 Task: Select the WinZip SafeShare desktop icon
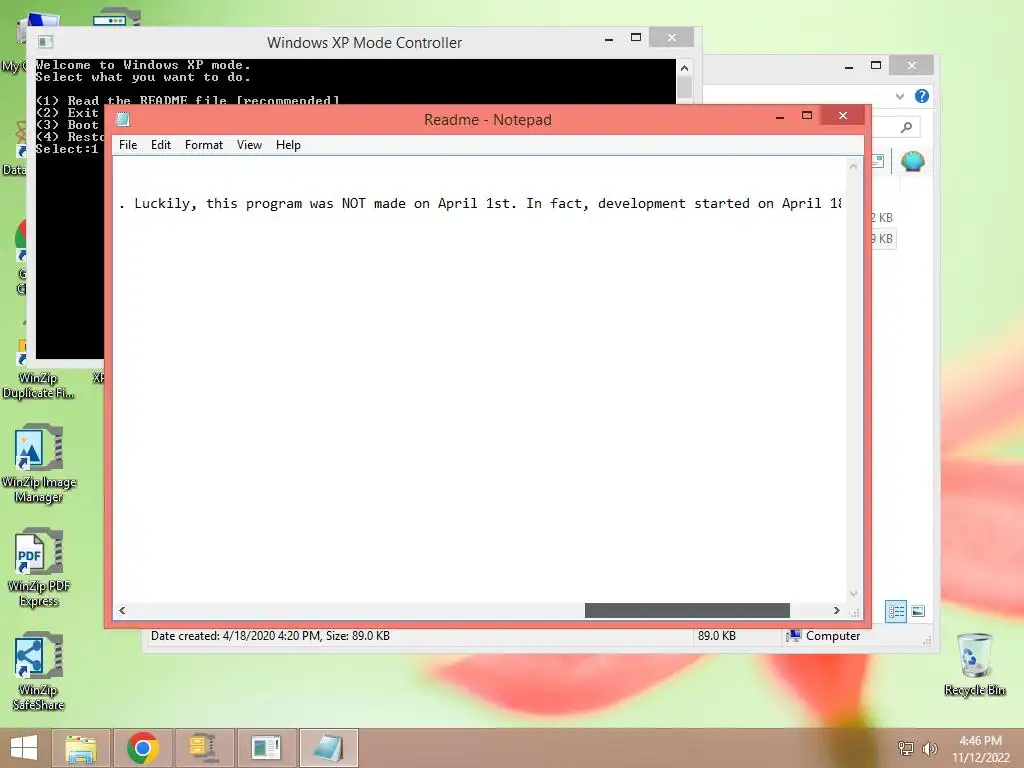(39, 671)
